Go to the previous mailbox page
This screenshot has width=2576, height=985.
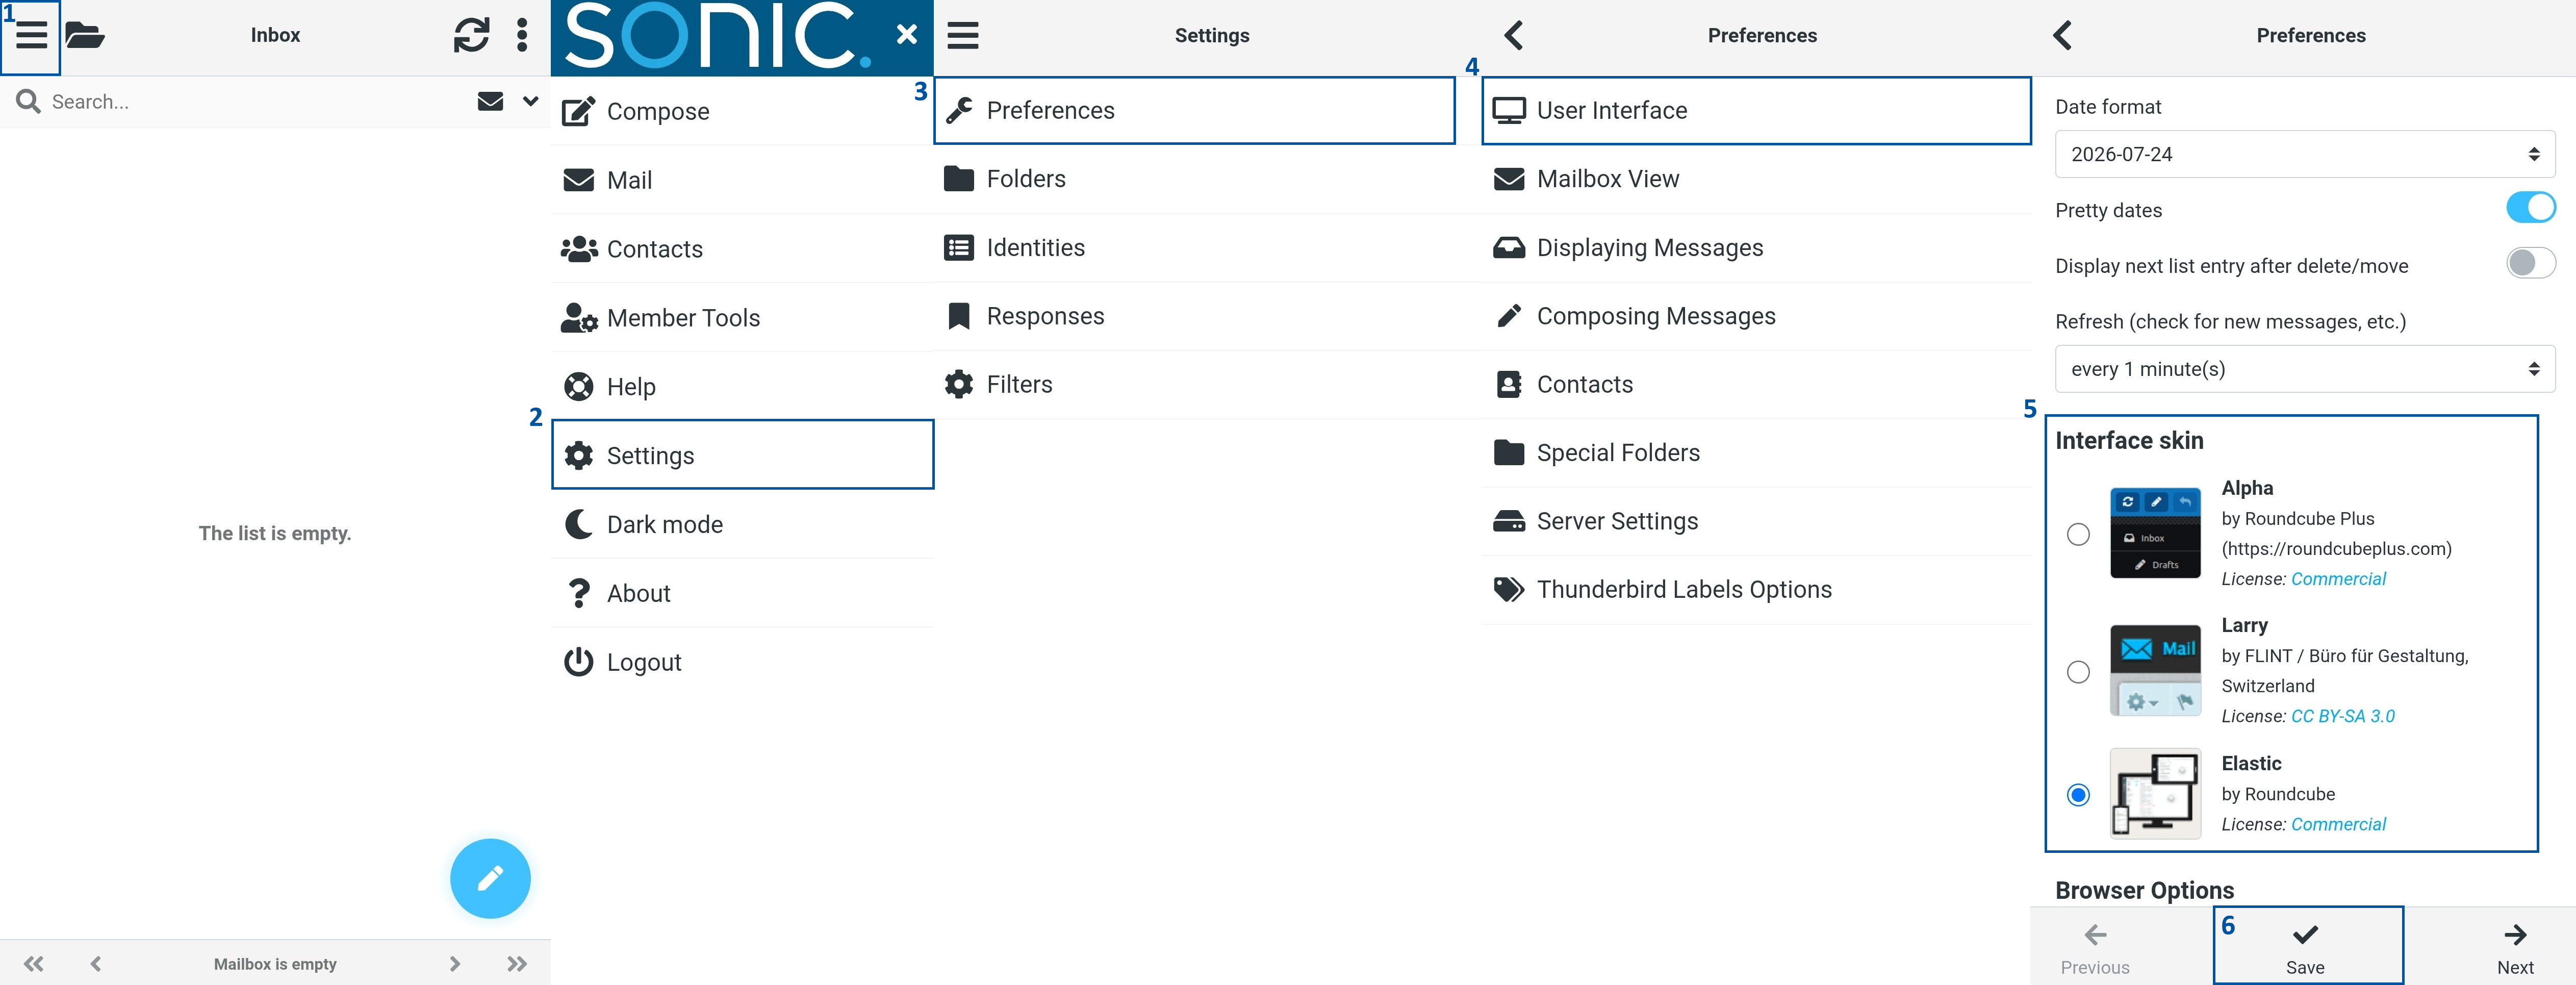click(96, 964)
